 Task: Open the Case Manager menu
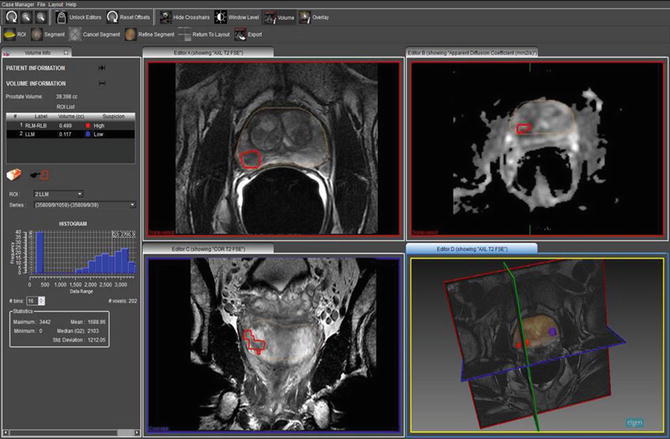[19, 4]
